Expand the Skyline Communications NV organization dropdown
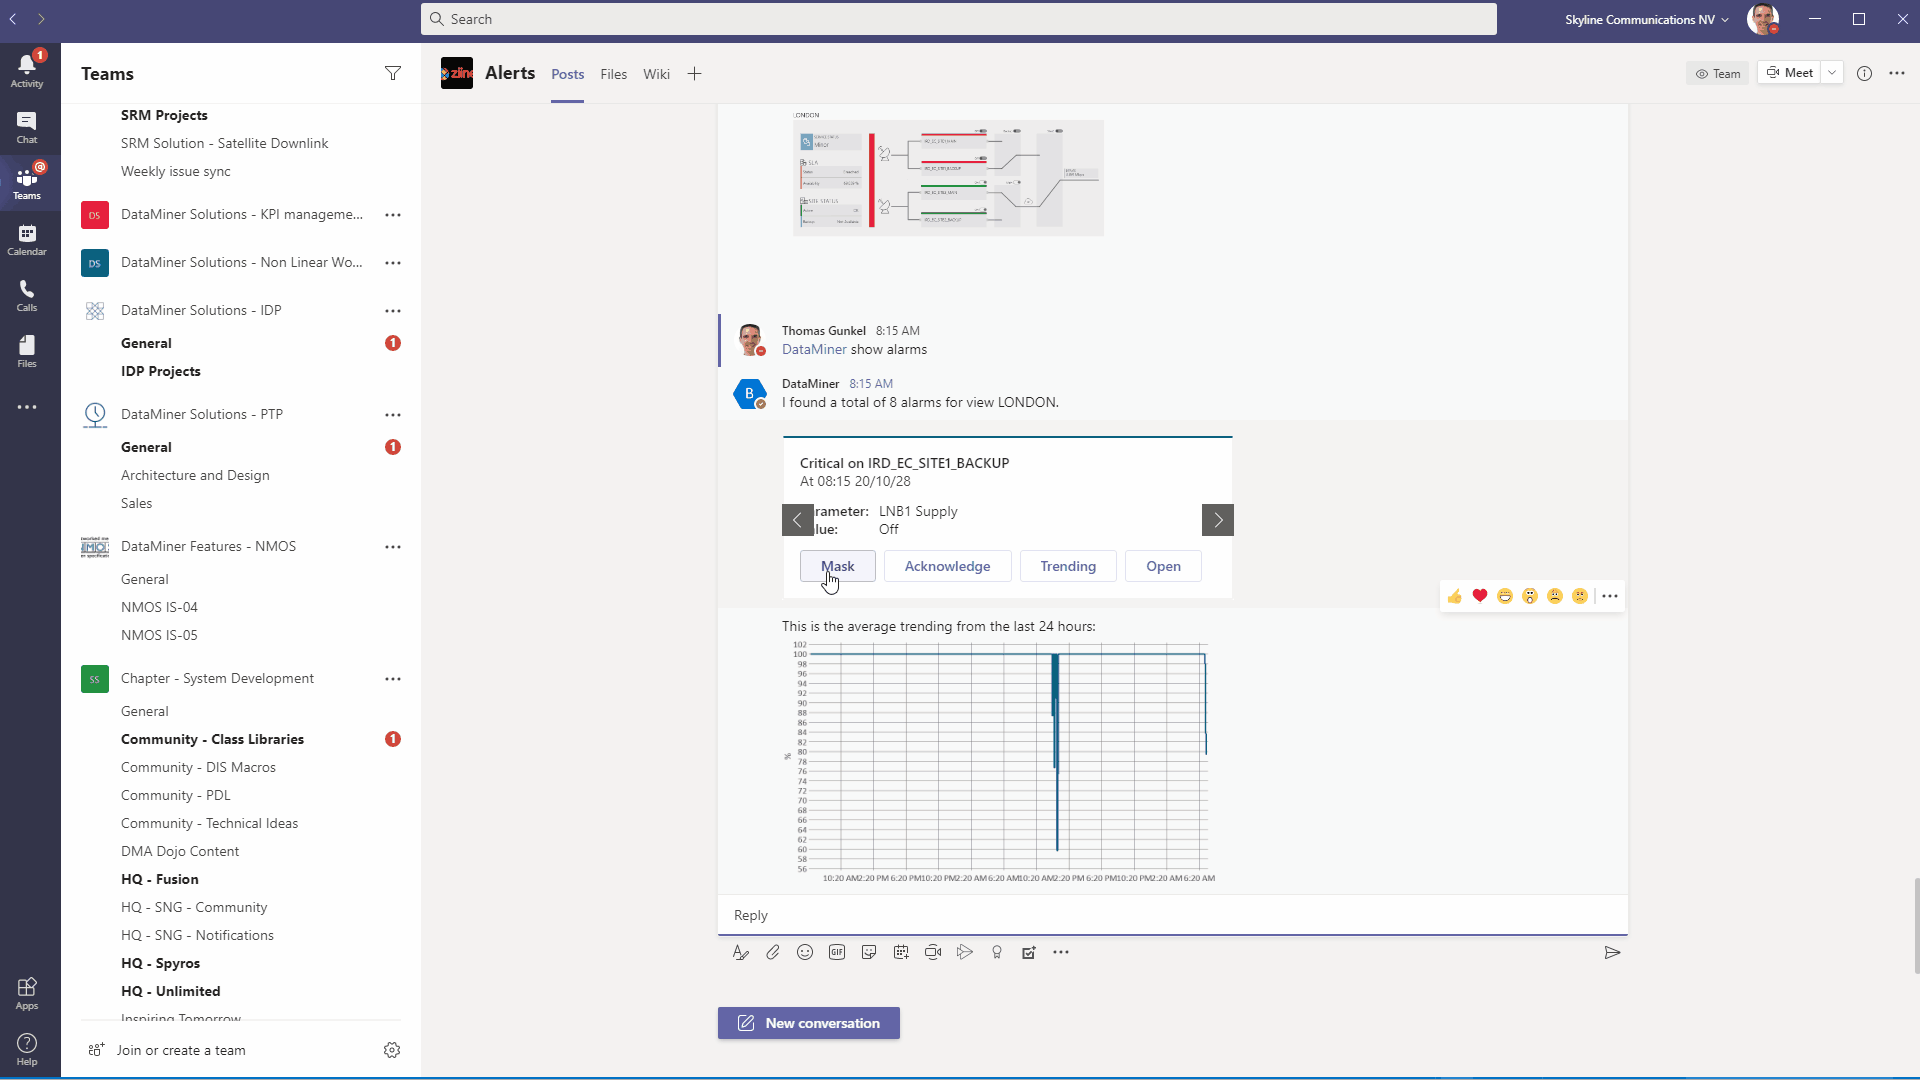 coord(1647,19)
